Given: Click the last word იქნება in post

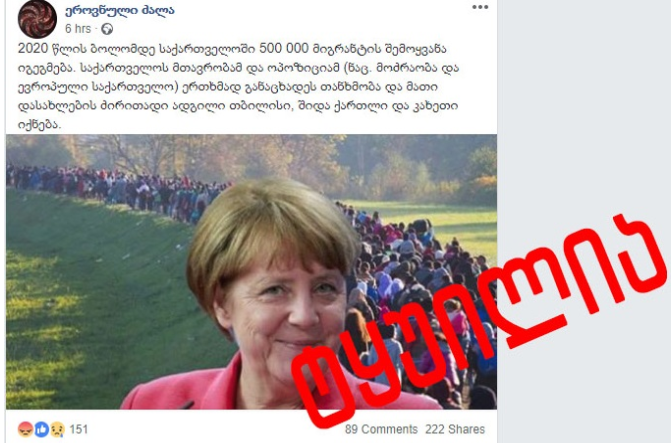Looking at the screenshot, I should (39, 125).
